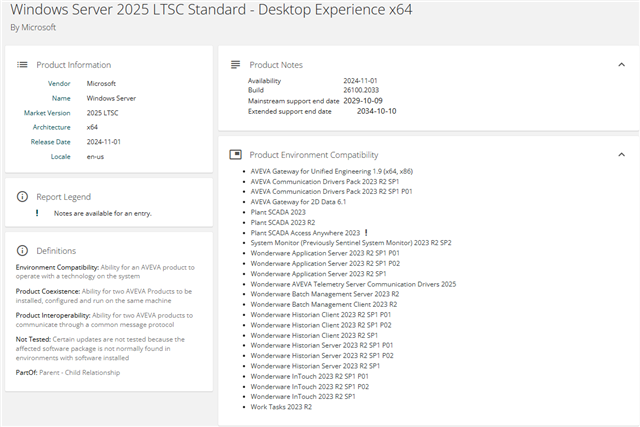640x427 pixels.
Task: Select Wonderware Batch Management Client 2023 R2
Action: click(x=324, y=305)
